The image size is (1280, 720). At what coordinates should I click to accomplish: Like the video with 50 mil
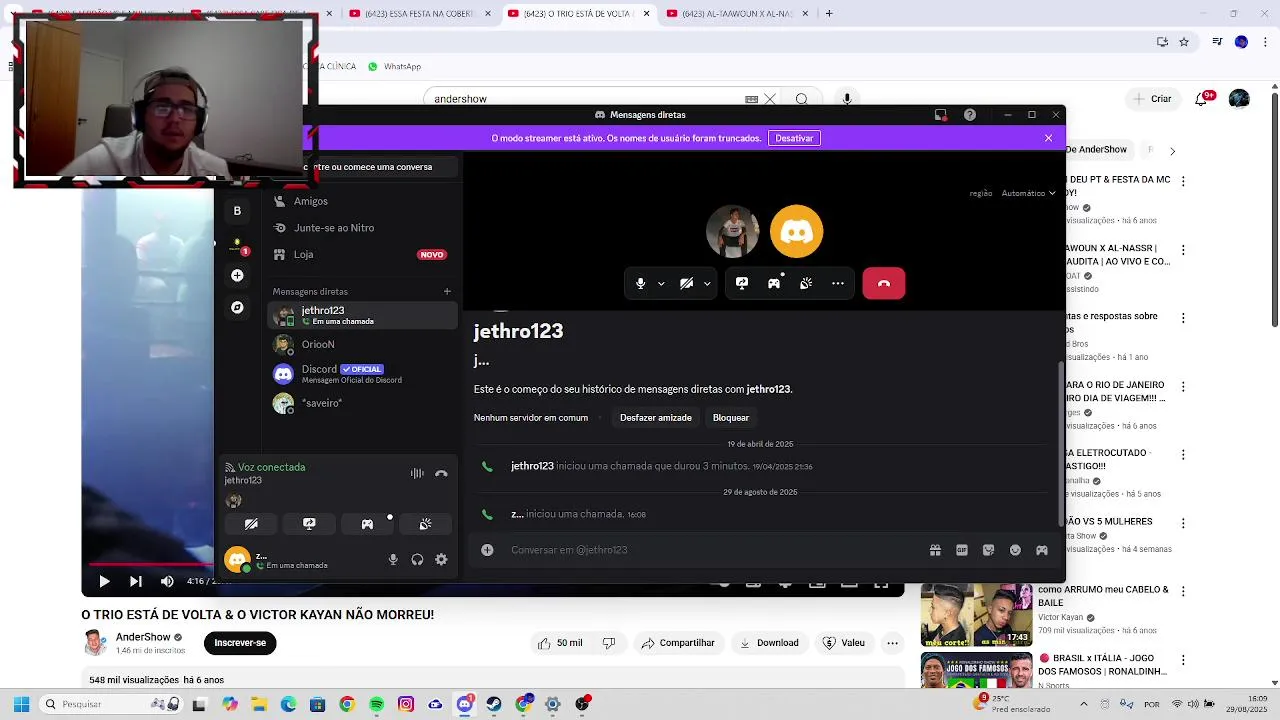(560, 643)
